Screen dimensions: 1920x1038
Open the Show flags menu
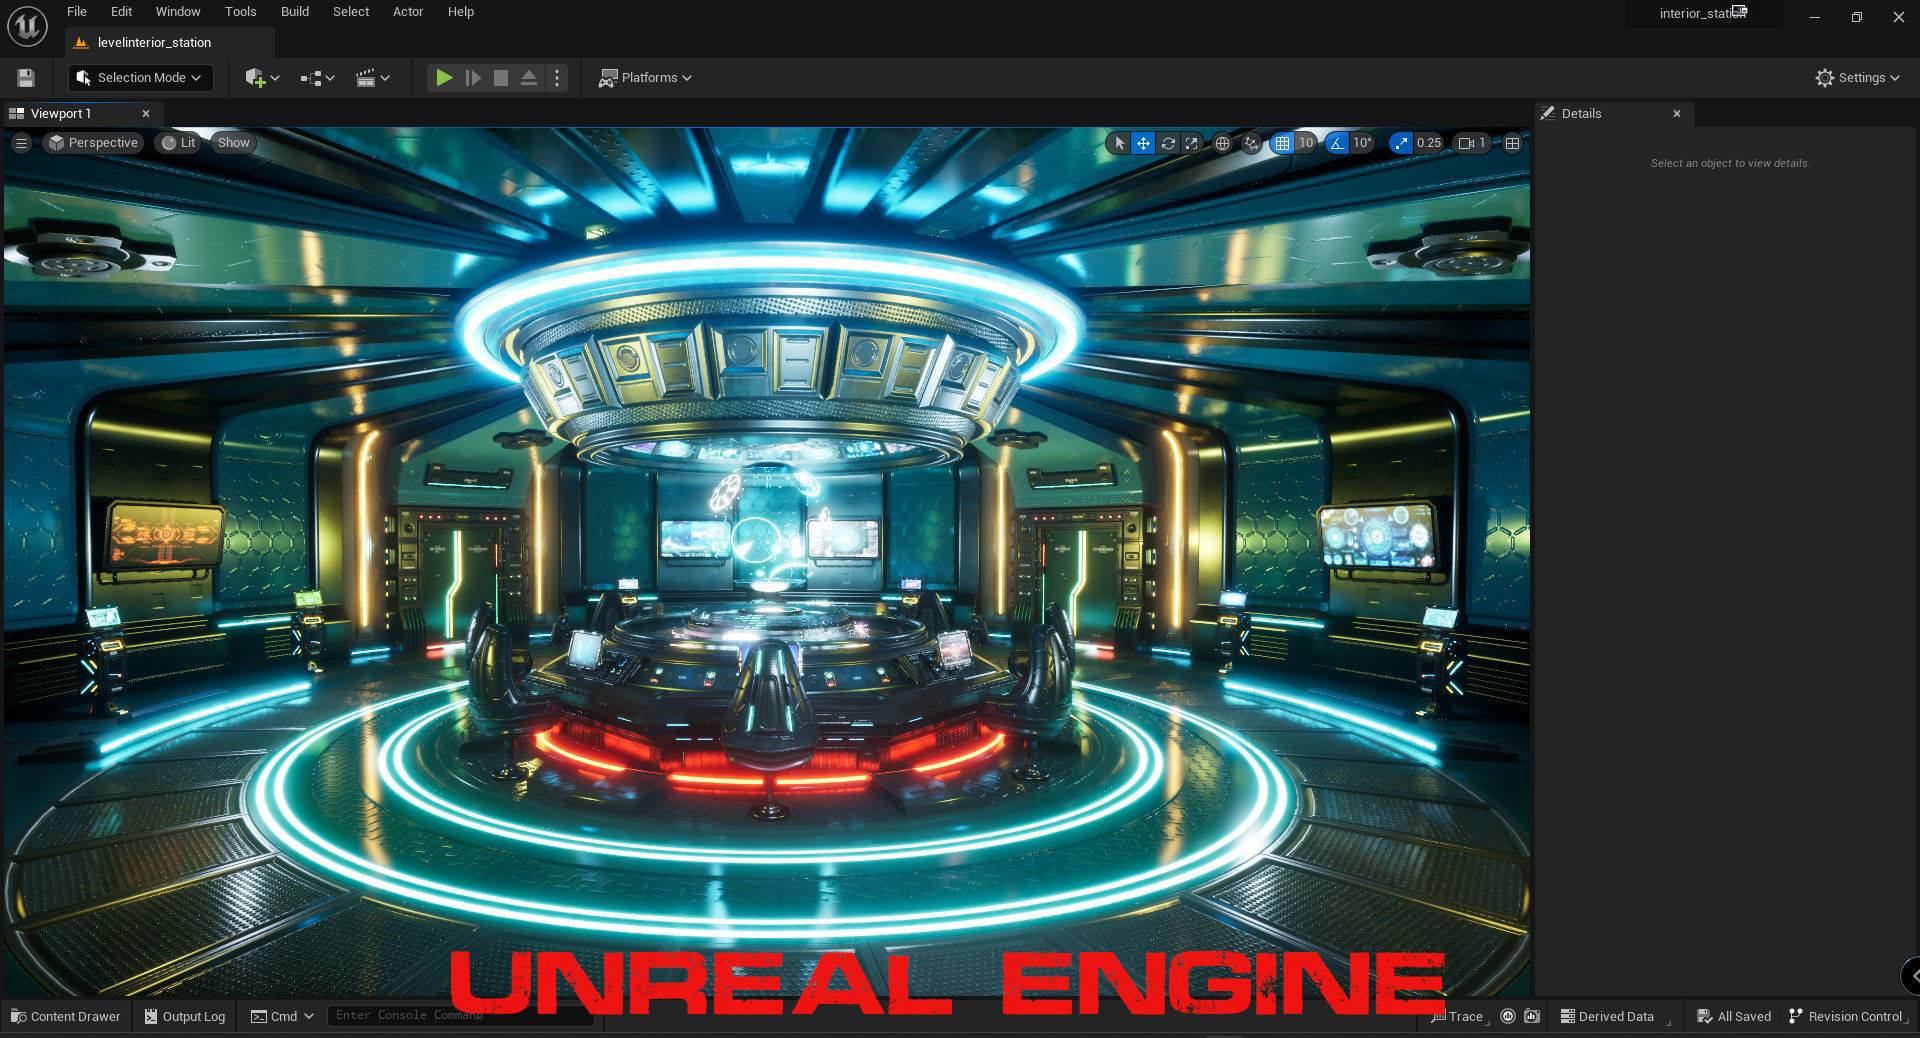pyautogui.click(x=233, y=143)
